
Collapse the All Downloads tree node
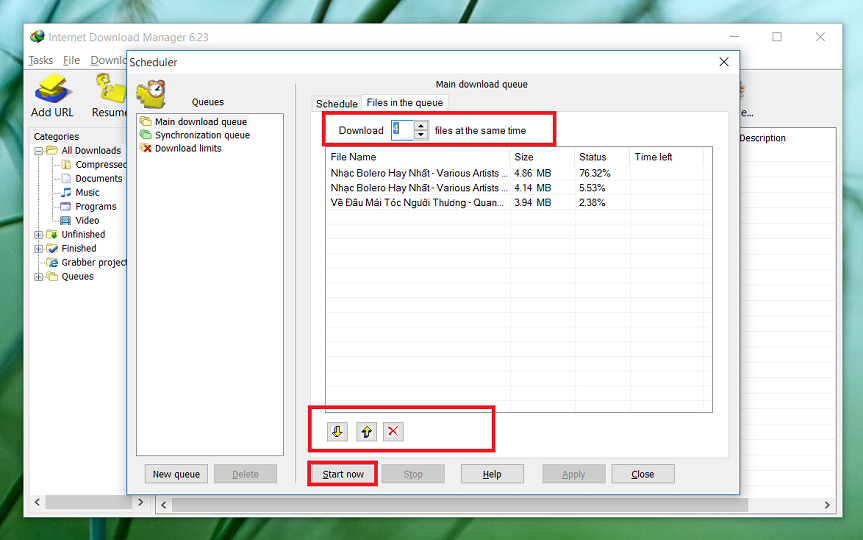(39, 151)
